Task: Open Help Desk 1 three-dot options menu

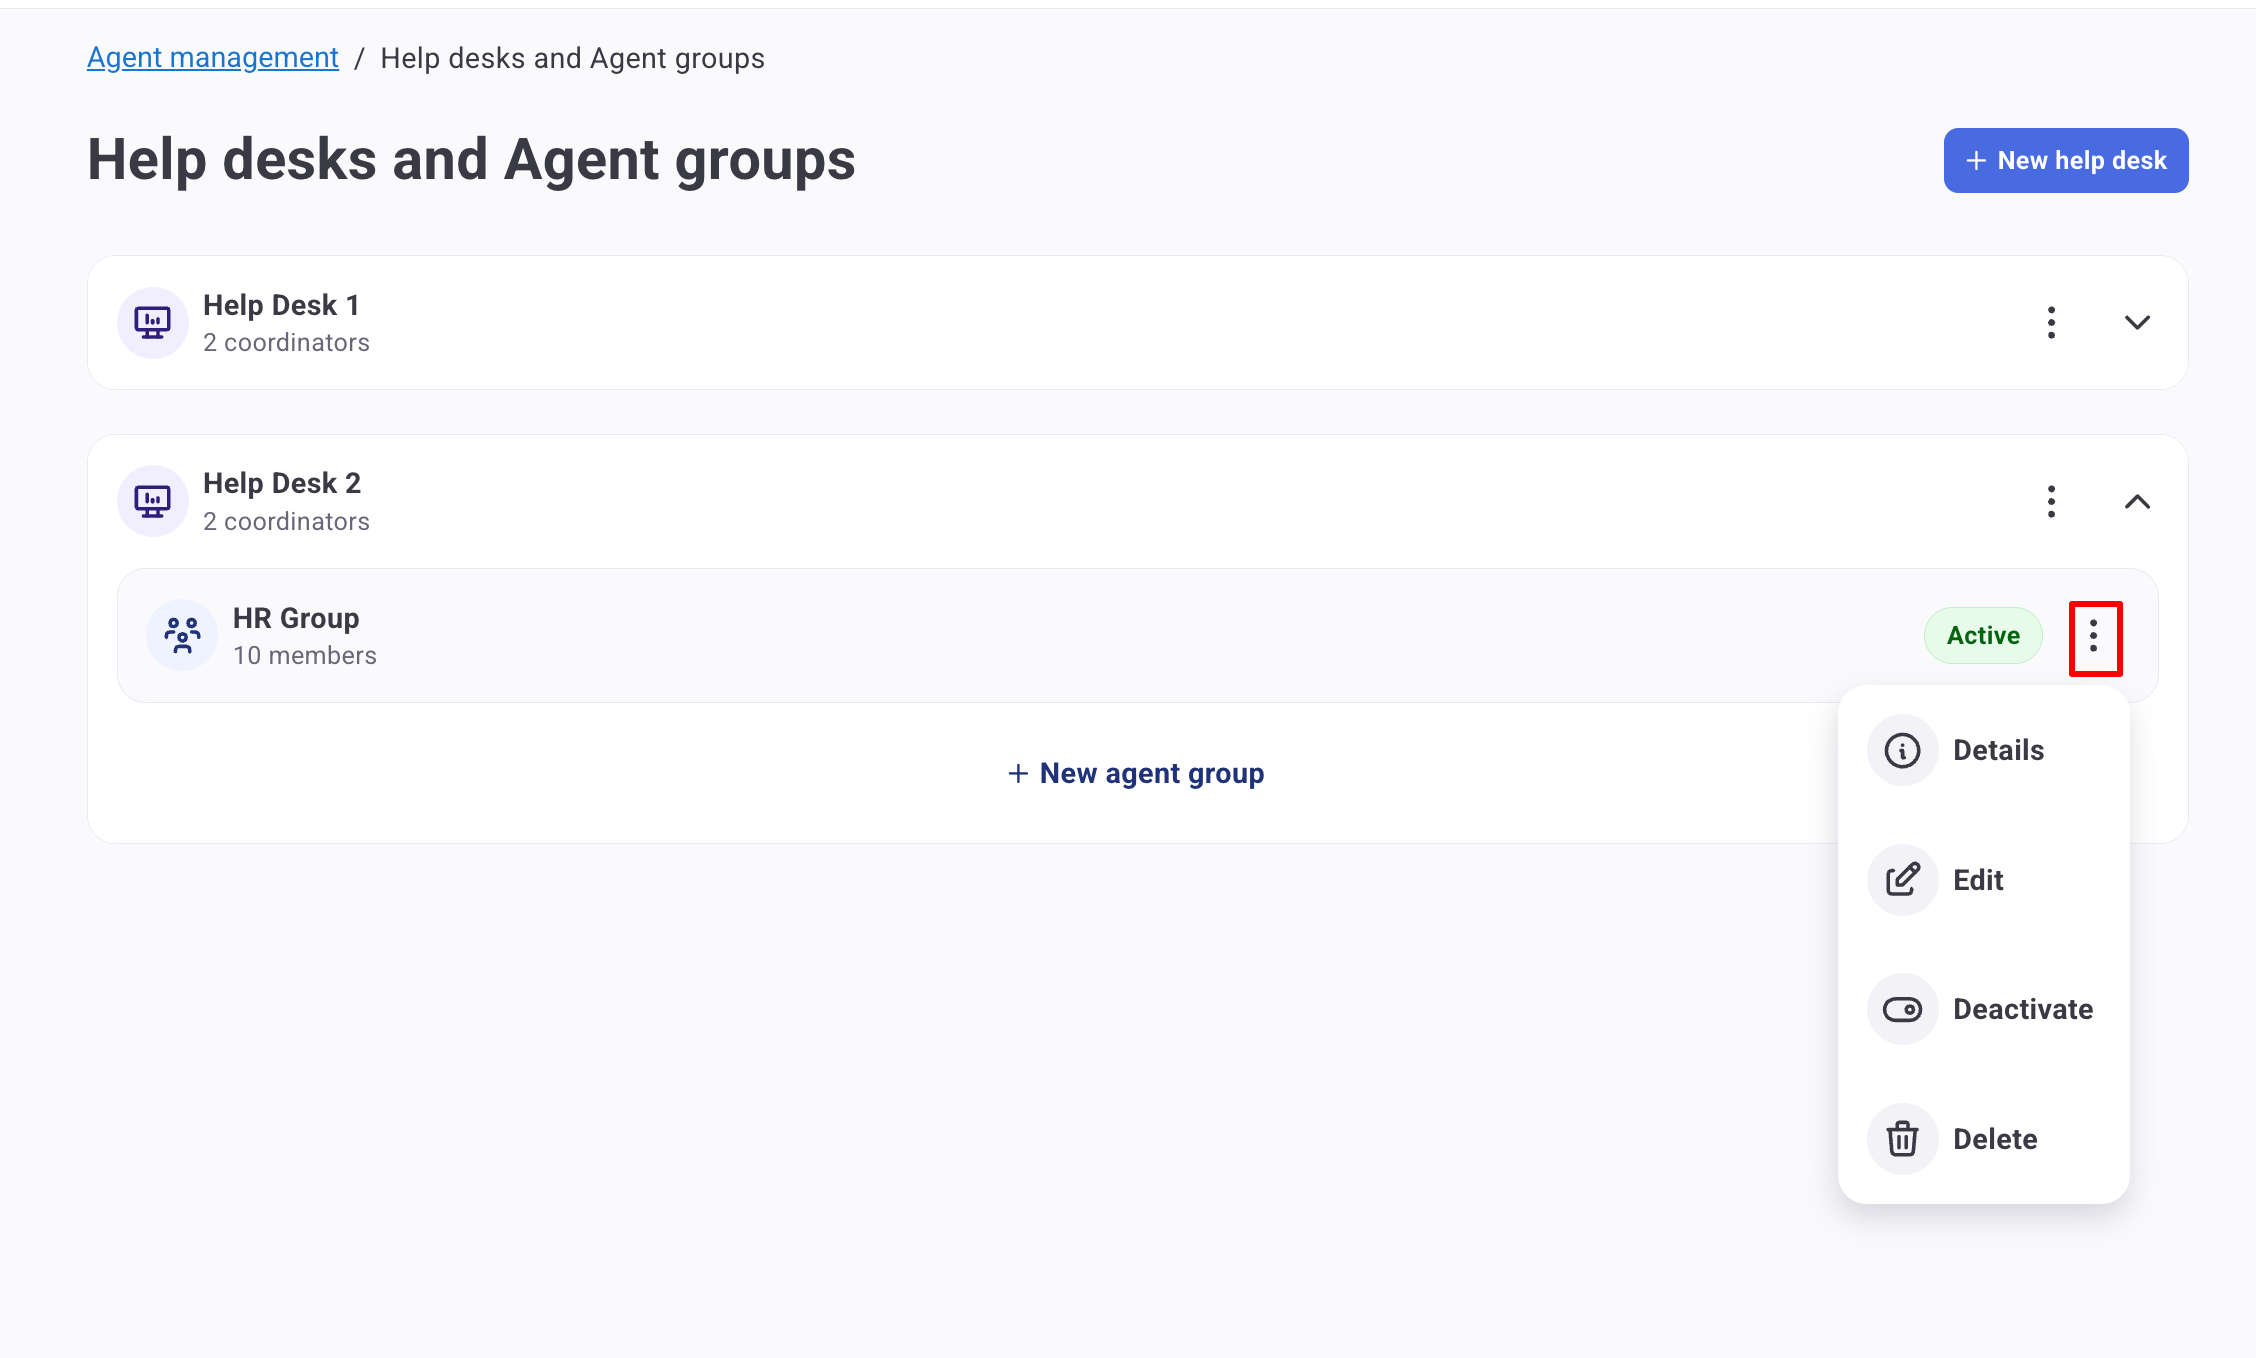Action: click(2051, 322)
